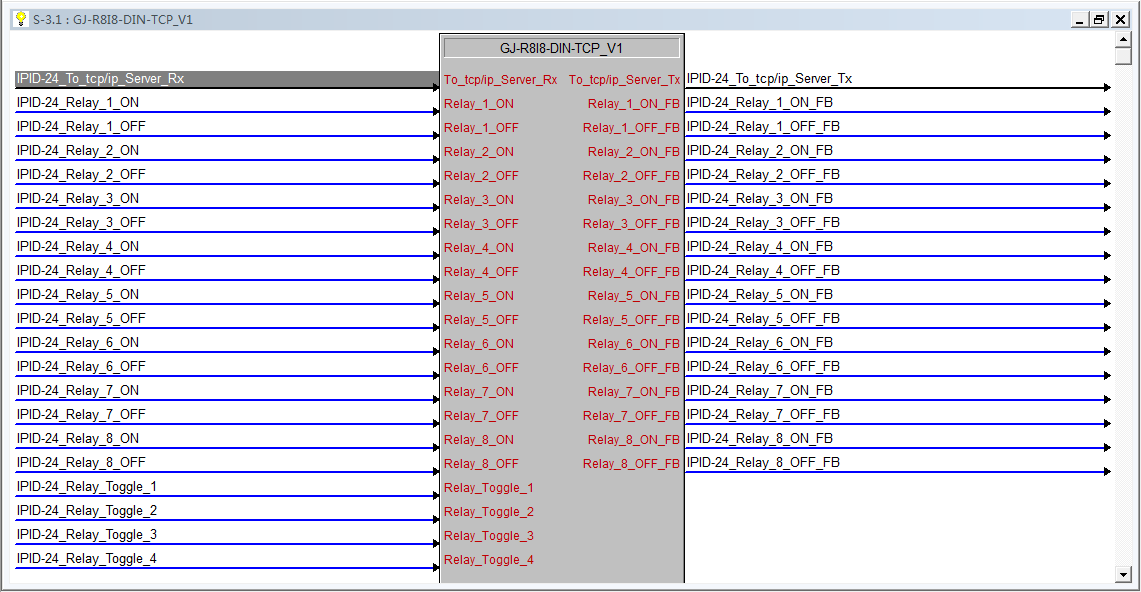This screenshot has width=1141, height=592.
Task: Select the IPID-24_Relay_4_ON_FB output signal
Action: [897, 247]
